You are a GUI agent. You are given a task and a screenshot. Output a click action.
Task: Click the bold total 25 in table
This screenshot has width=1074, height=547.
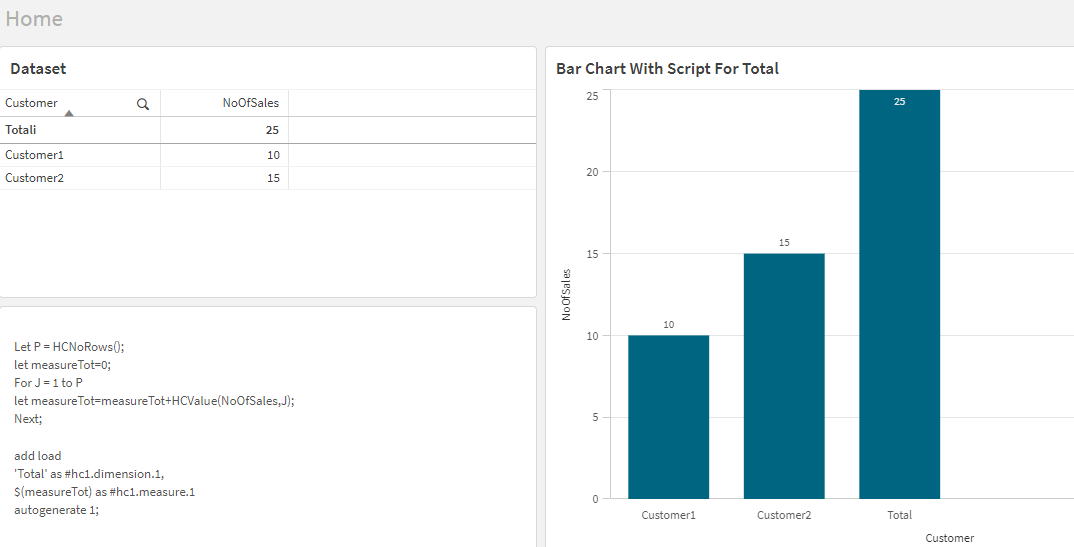tap(272, 130)
